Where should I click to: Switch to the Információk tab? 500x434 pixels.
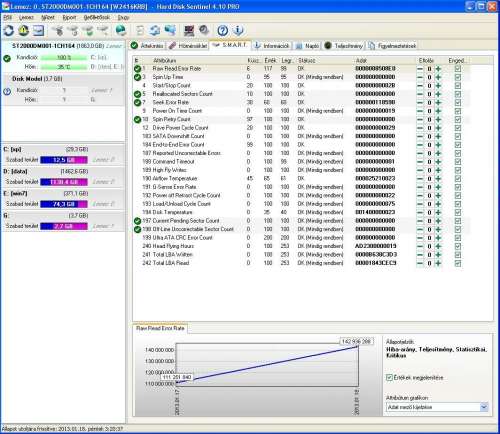click(271, 46)
